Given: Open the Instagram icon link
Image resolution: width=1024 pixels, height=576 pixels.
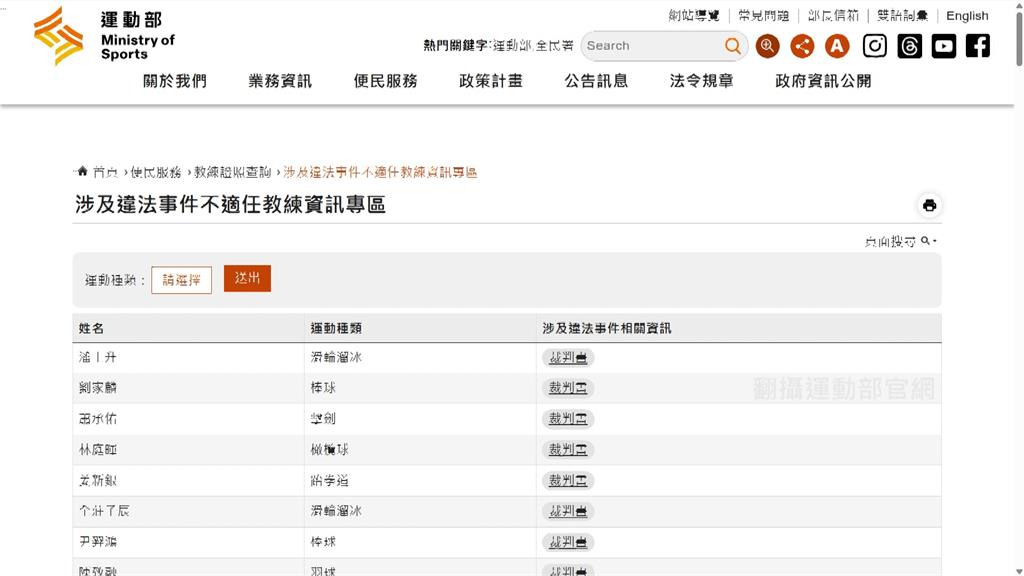Looking at the screenshot, I should click(874, 46).
